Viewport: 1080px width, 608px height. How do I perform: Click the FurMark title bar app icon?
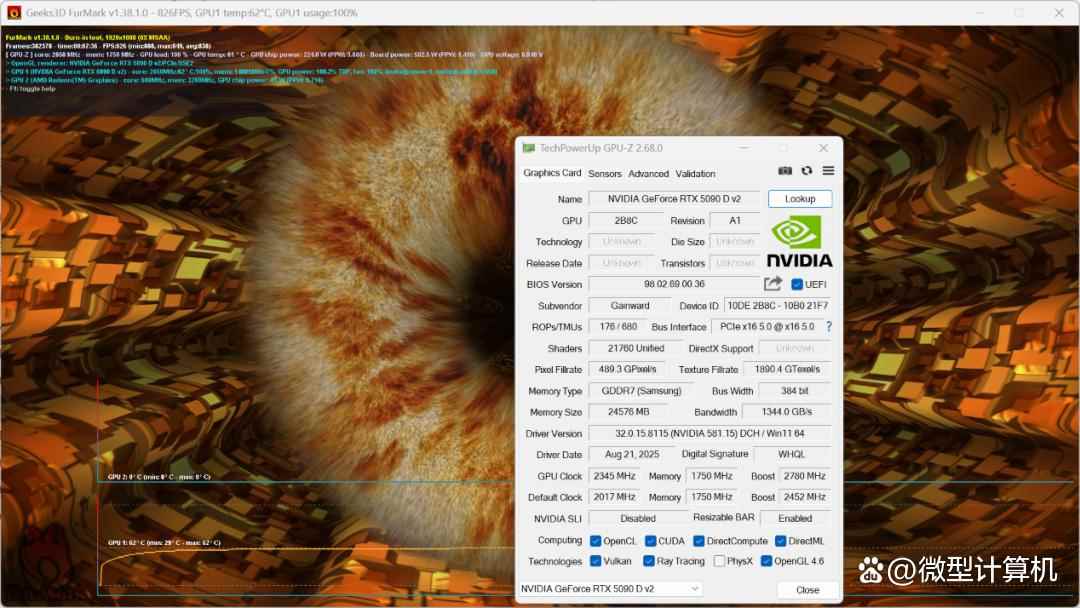click(14, 12)
